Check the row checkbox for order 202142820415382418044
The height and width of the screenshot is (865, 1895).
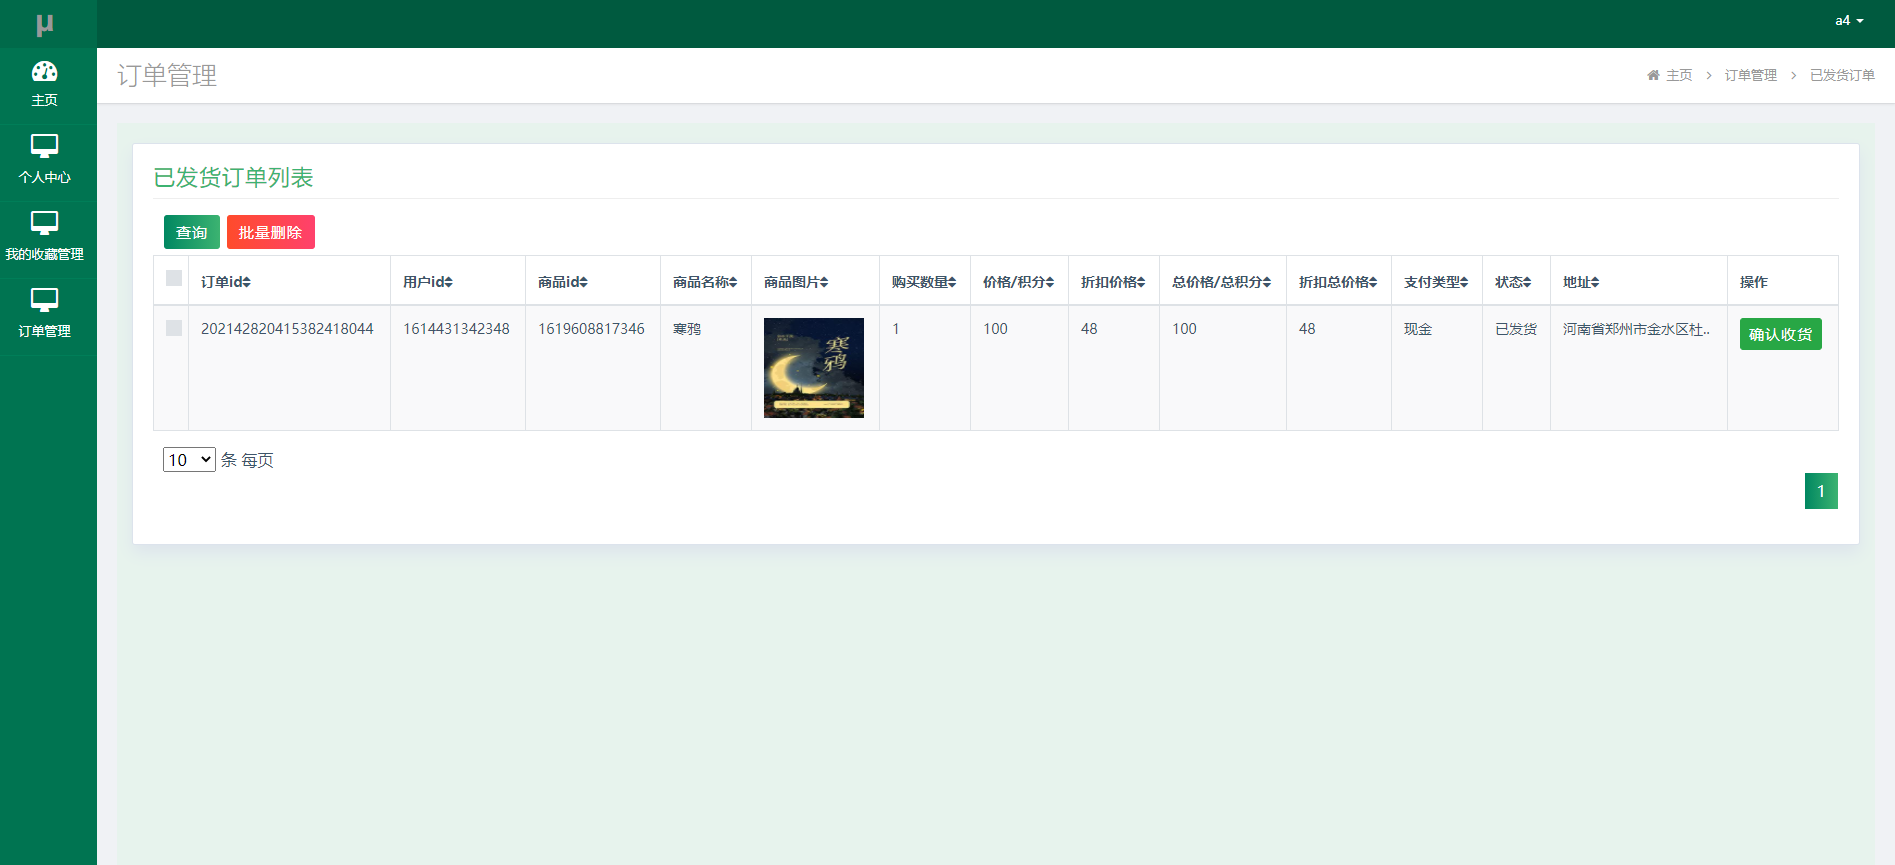point(174,328)
